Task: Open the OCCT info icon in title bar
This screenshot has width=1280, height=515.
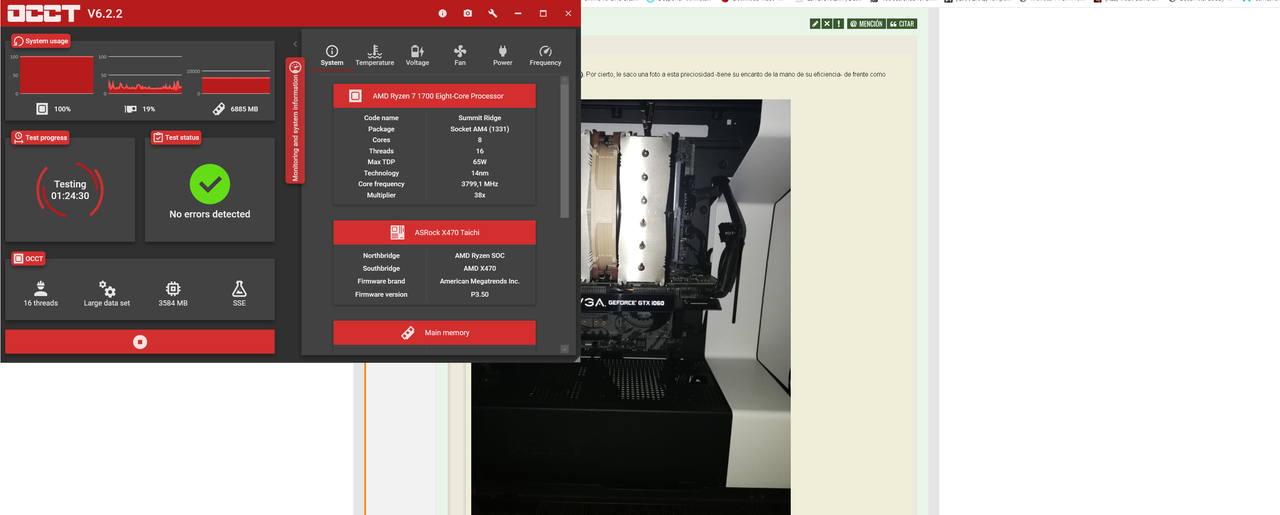Action: [x=442, y=13]
